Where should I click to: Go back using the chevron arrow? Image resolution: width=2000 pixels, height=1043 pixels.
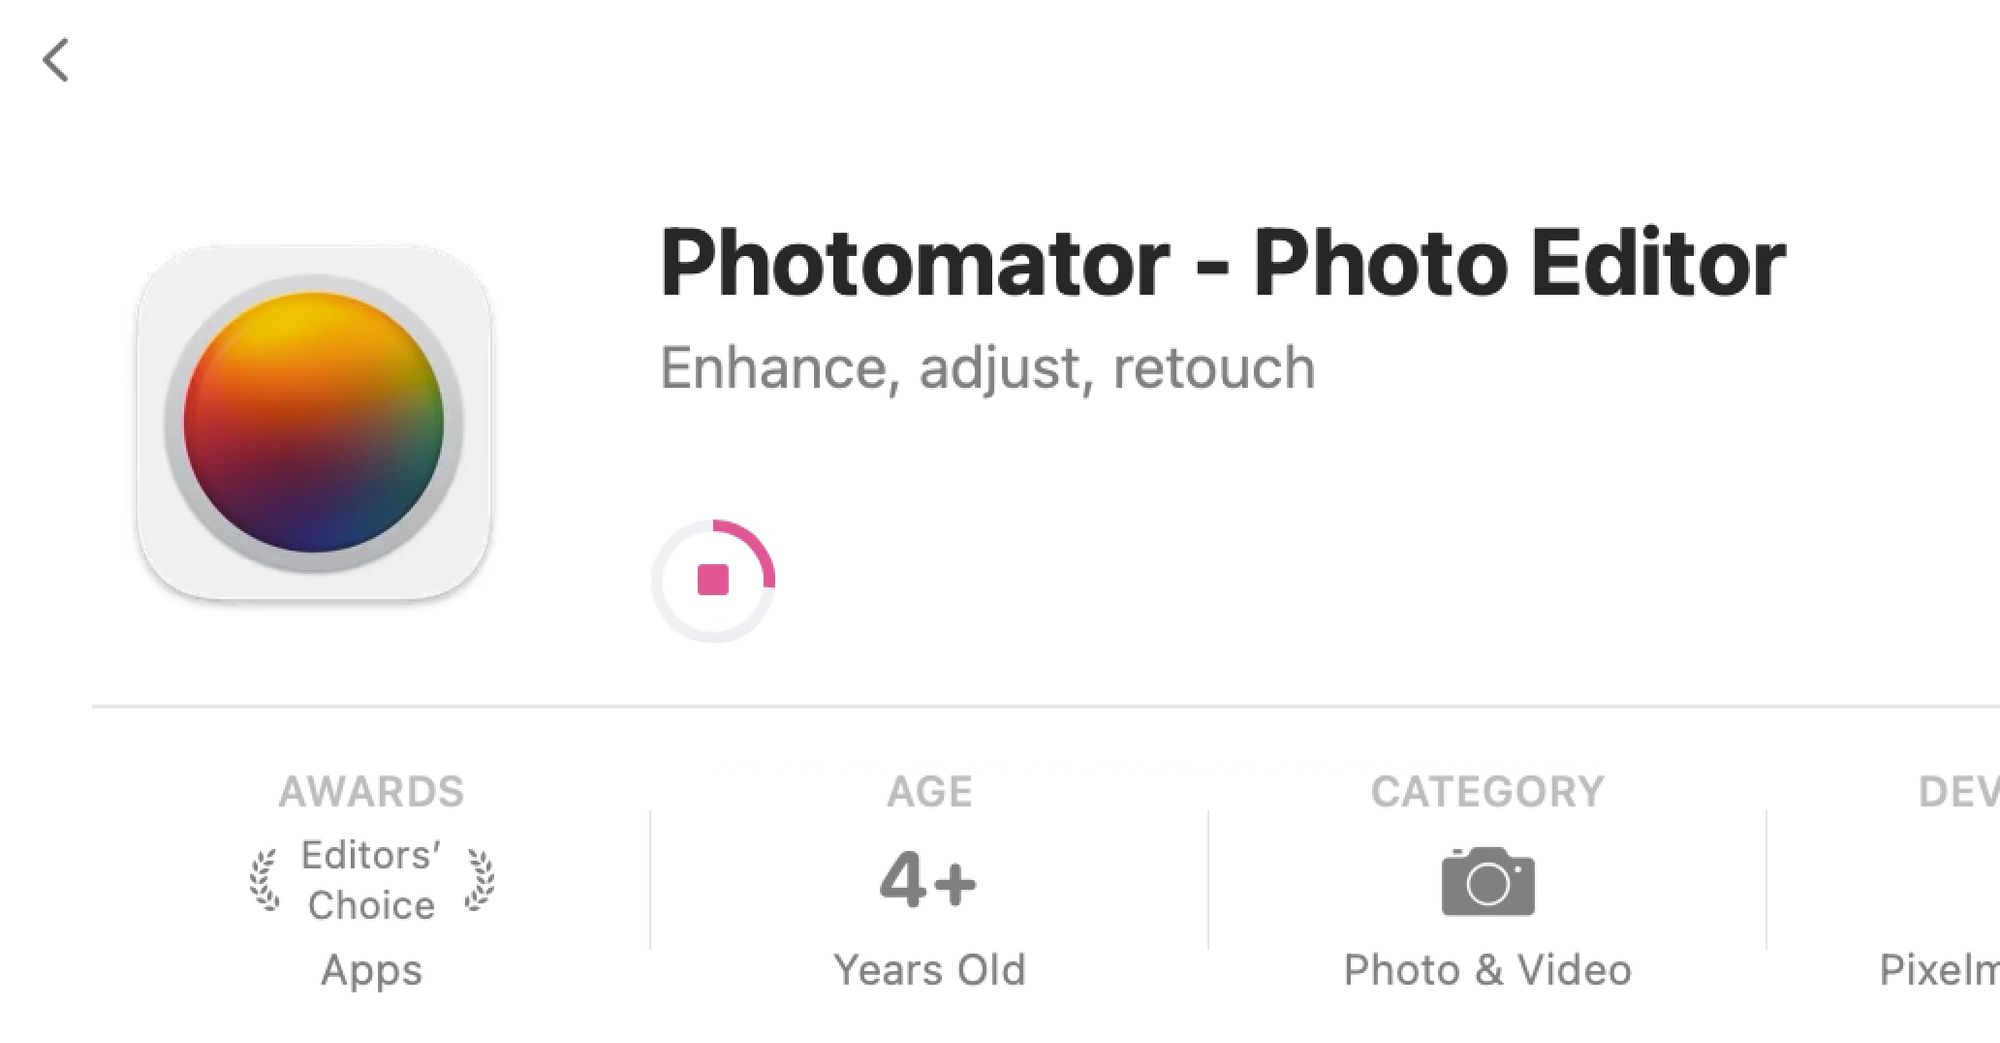pyautogui.click(x=56, y=60)
